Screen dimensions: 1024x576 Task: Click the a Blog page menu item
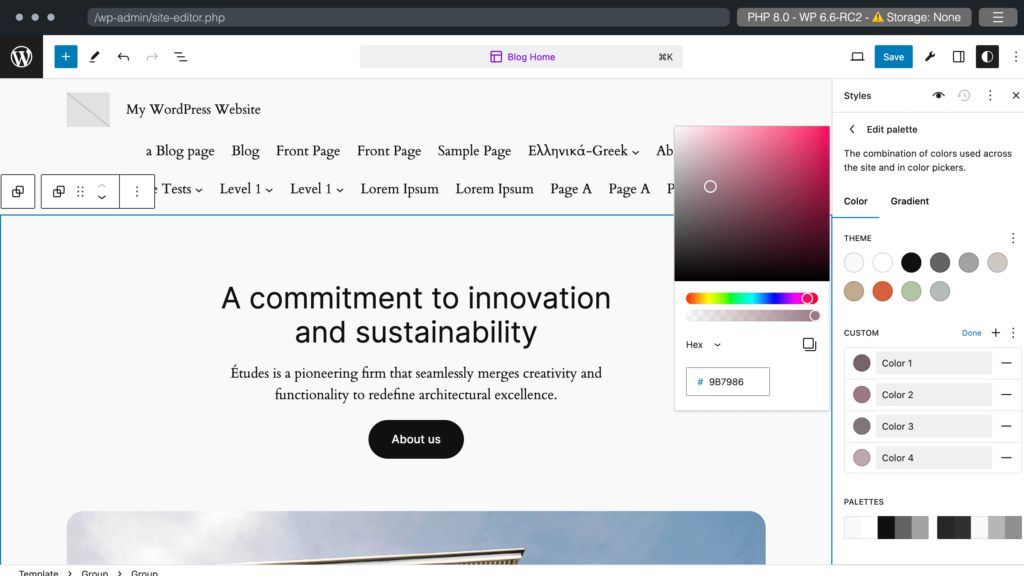[x=180, y=151]
